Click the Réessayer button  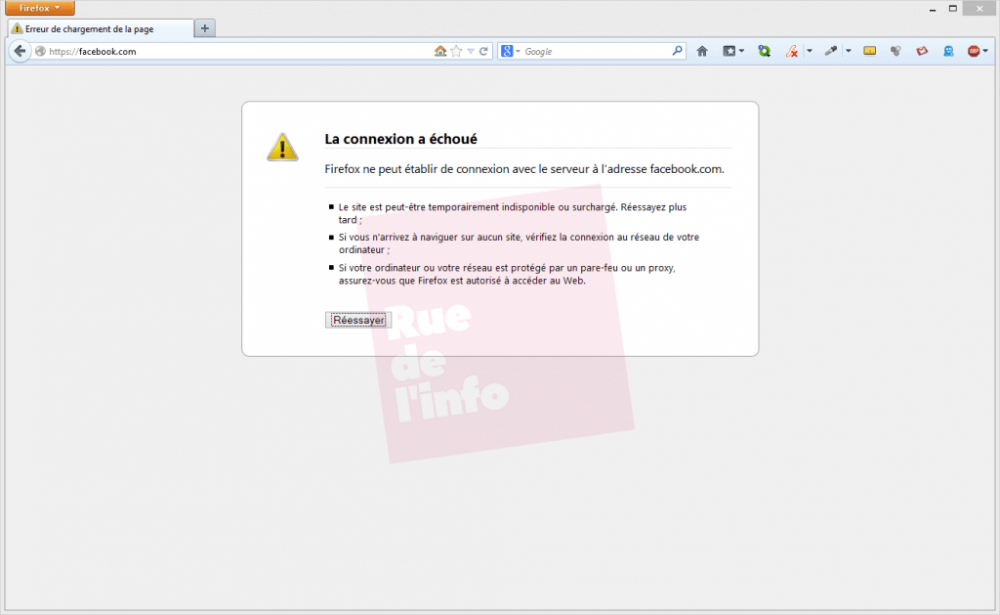(358, 320)
